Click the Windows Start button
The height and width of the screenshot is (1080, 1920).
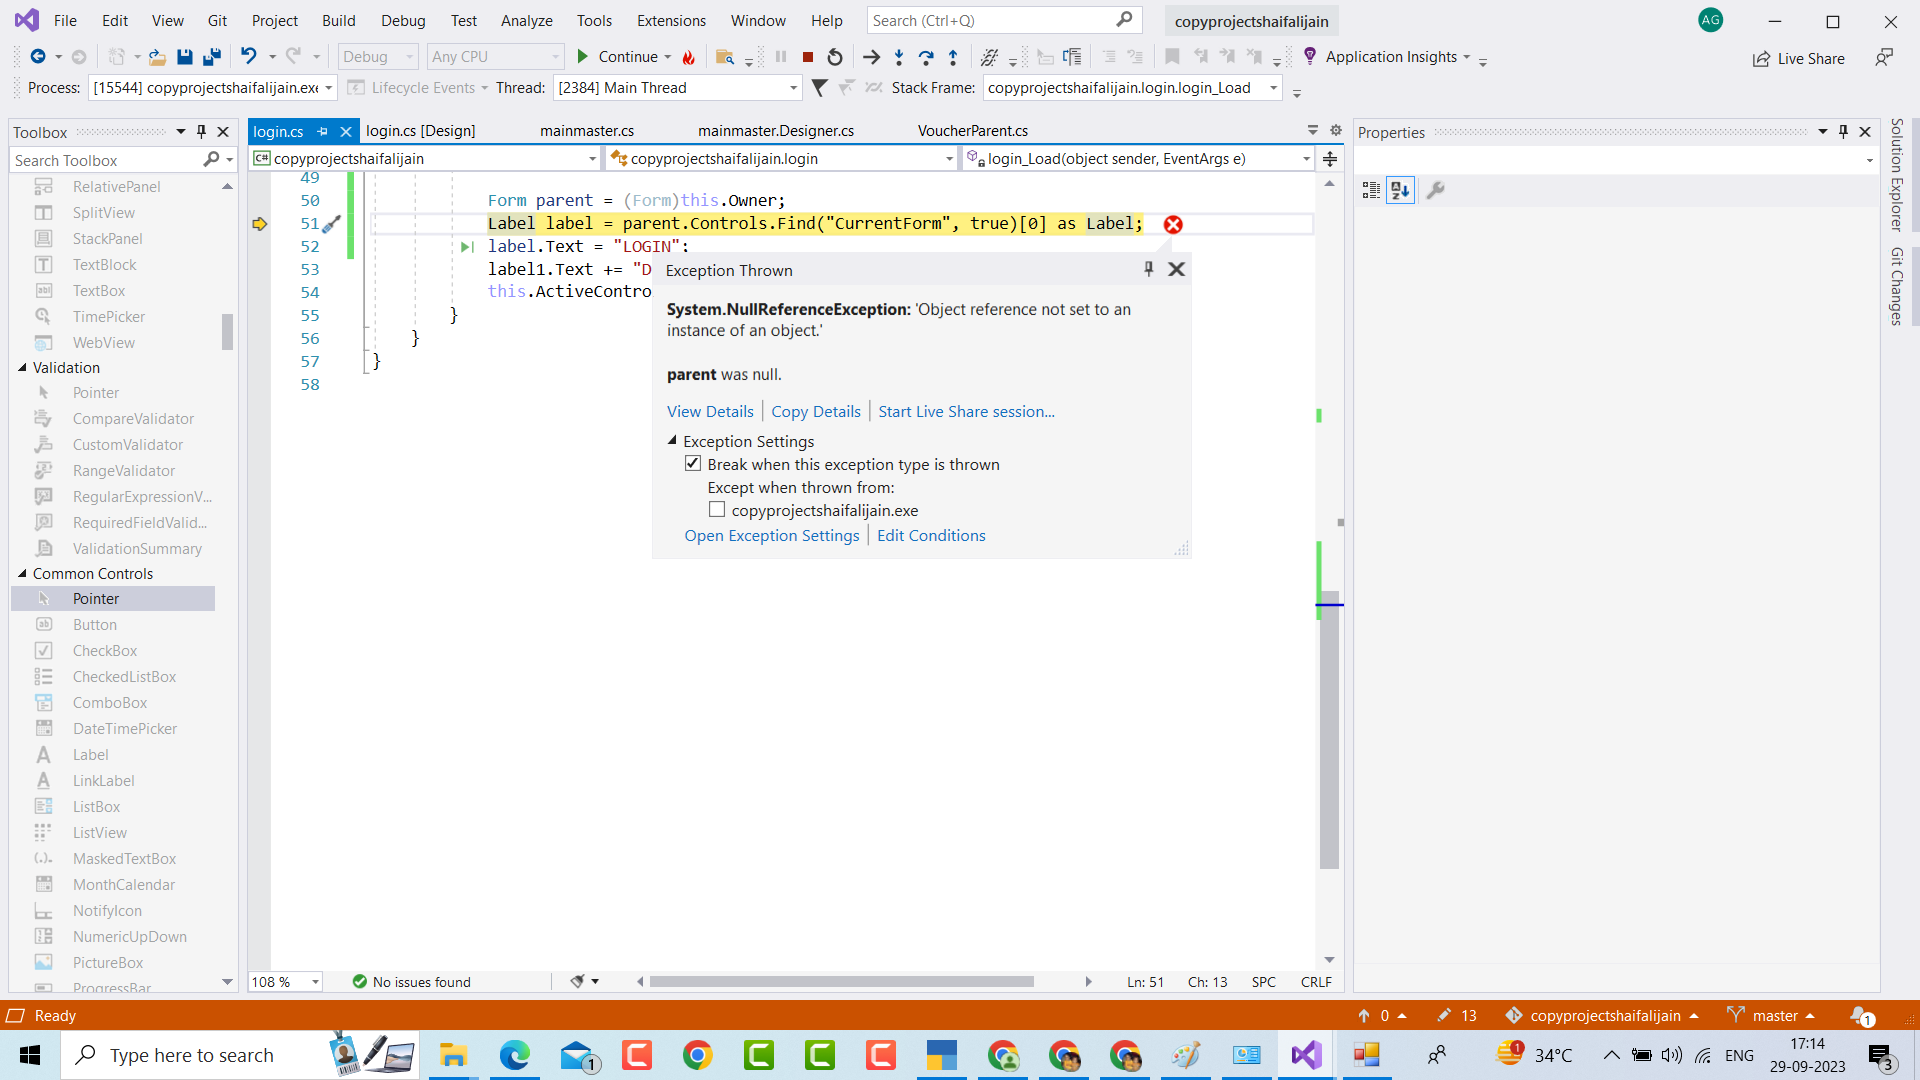pyautogui.click(x=30, y=1055)
